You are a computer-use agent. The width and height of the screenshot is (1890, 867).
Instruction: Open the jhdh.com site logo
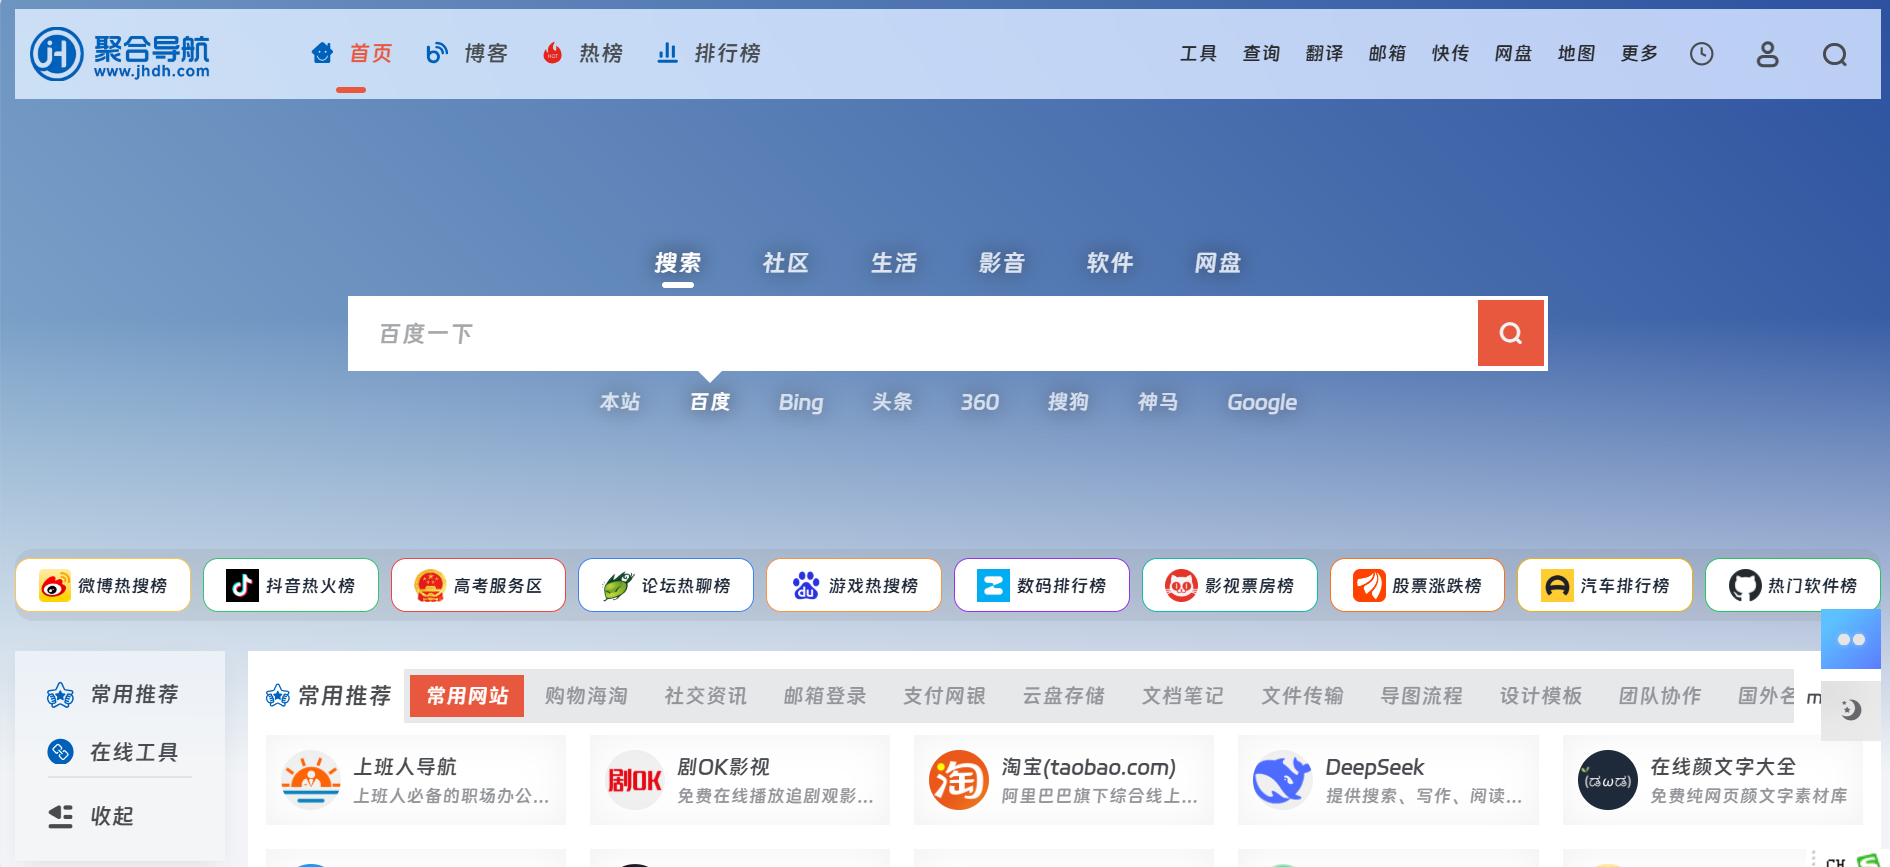pyautogui.click(x=120, y=54)
